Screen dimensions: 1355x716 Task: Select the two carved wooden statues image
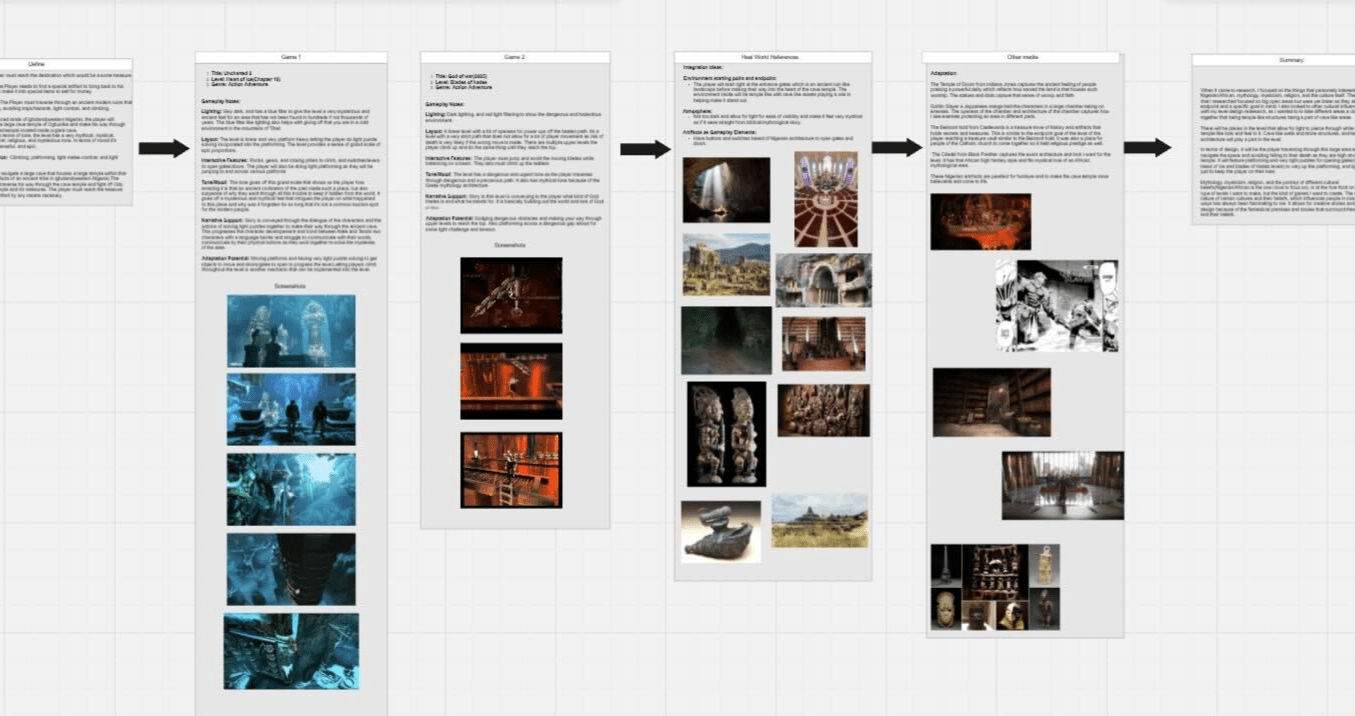tap(726, 434)
